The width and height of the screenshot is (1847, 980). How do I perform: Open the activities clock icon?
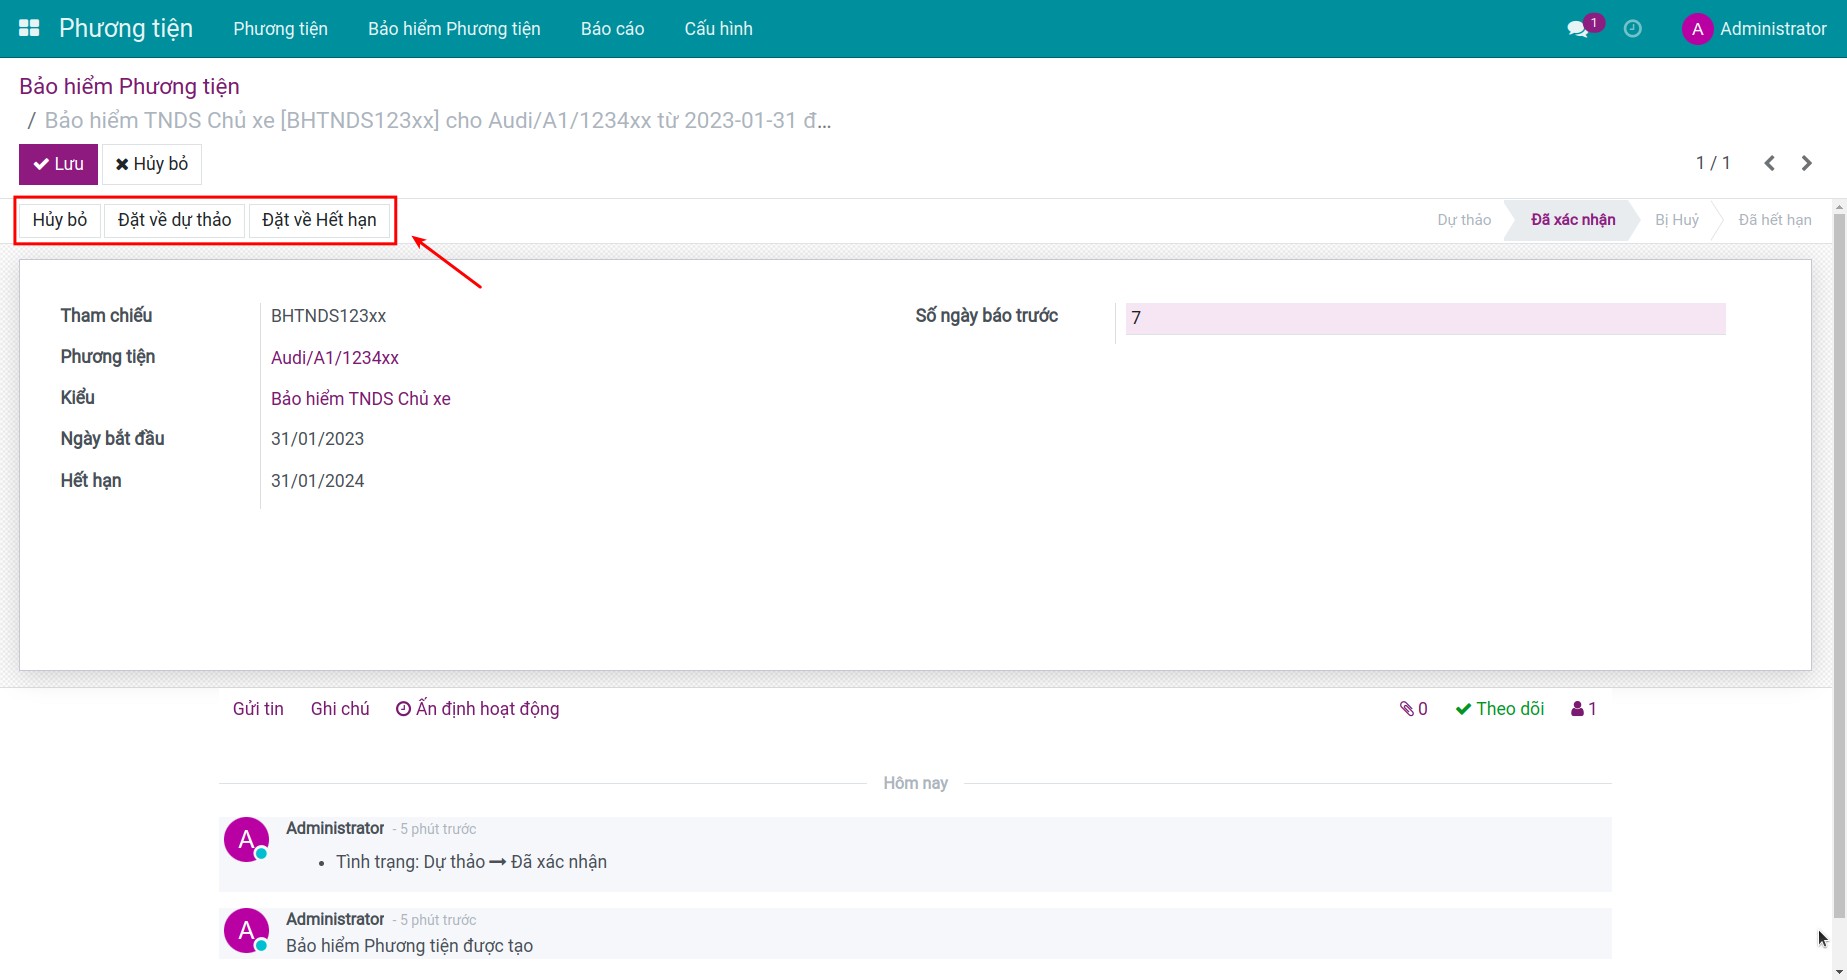(x=1632, y=29)
